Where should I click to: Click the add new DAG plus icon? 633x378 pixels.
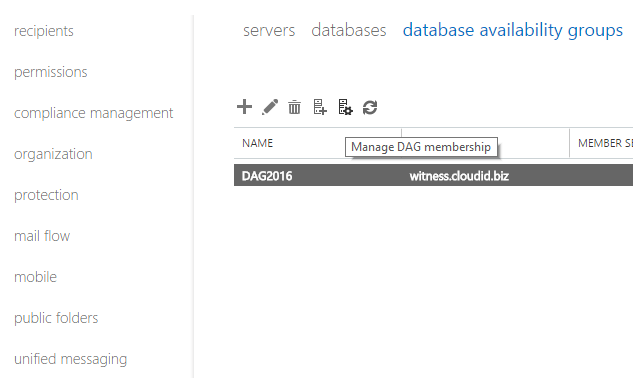click(244, 107)
